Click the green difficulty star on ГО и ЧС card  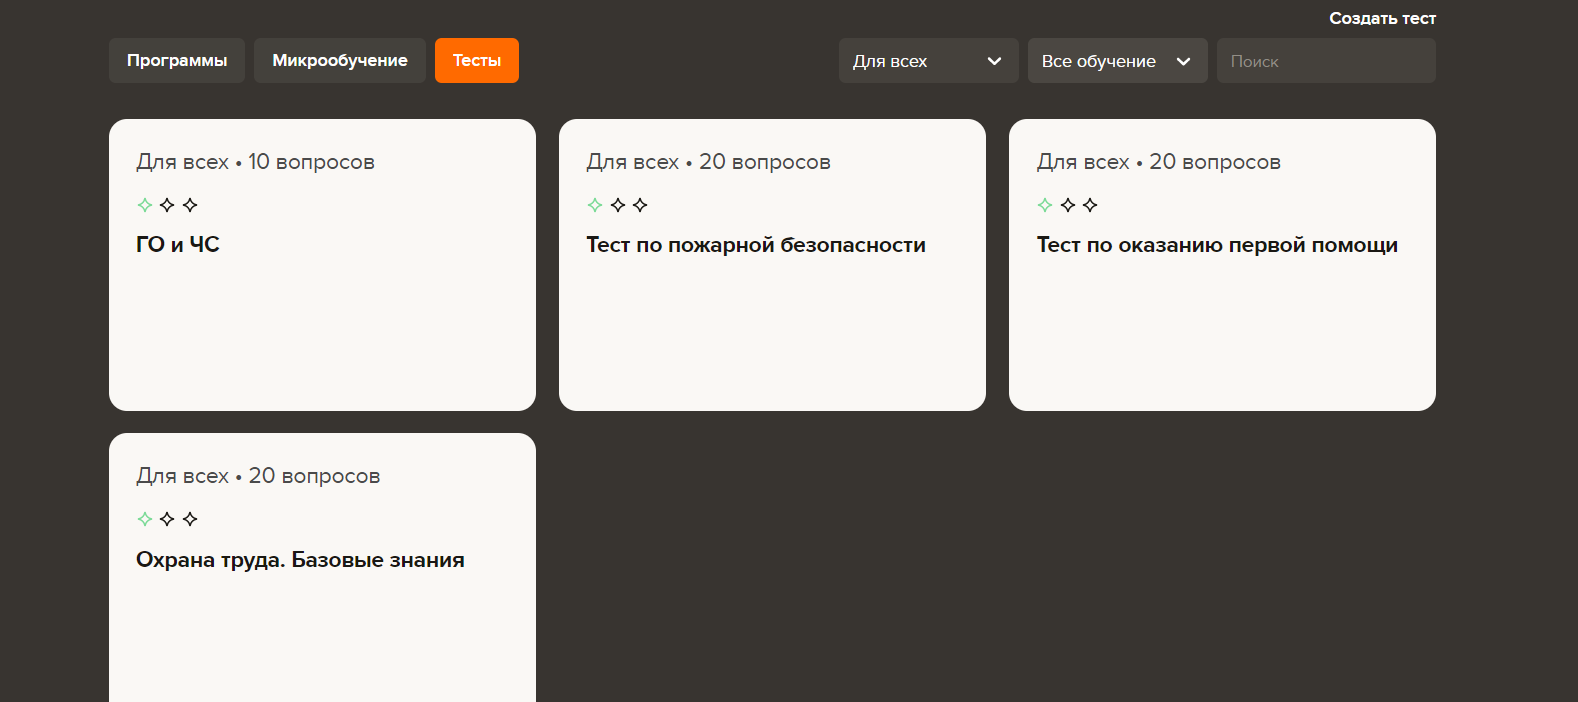click(145, 205)
